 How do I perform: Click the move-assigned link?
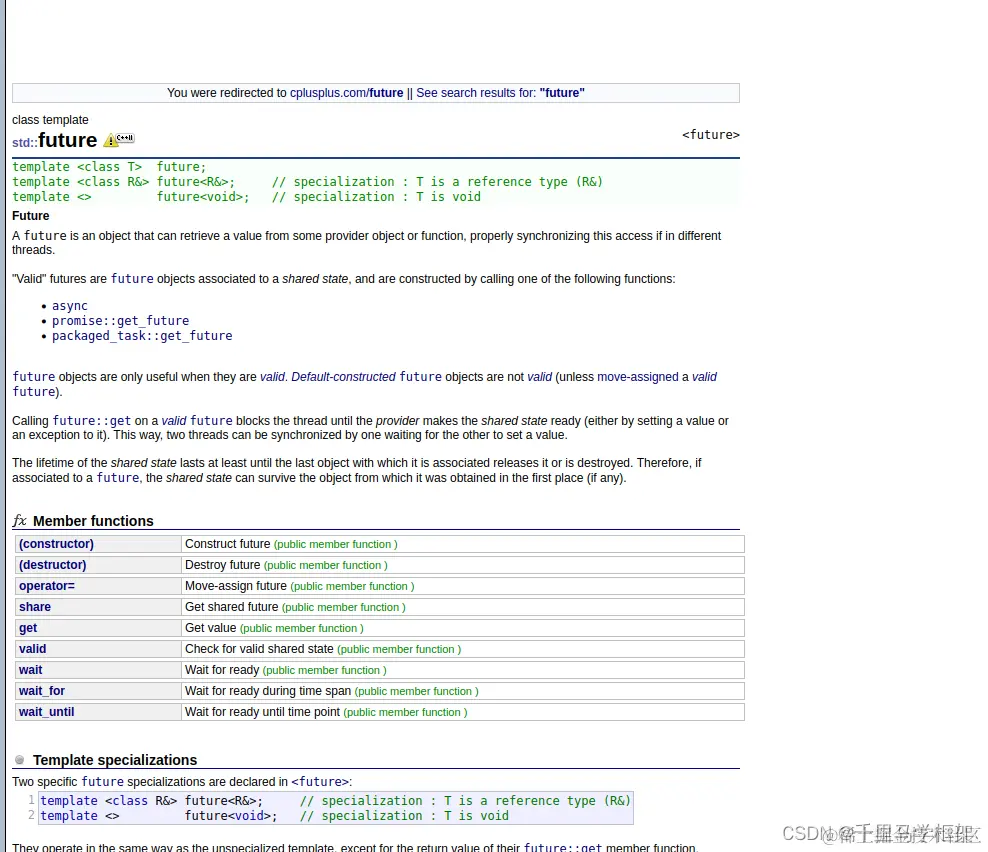pyautogui.click(x=638, y=377)
